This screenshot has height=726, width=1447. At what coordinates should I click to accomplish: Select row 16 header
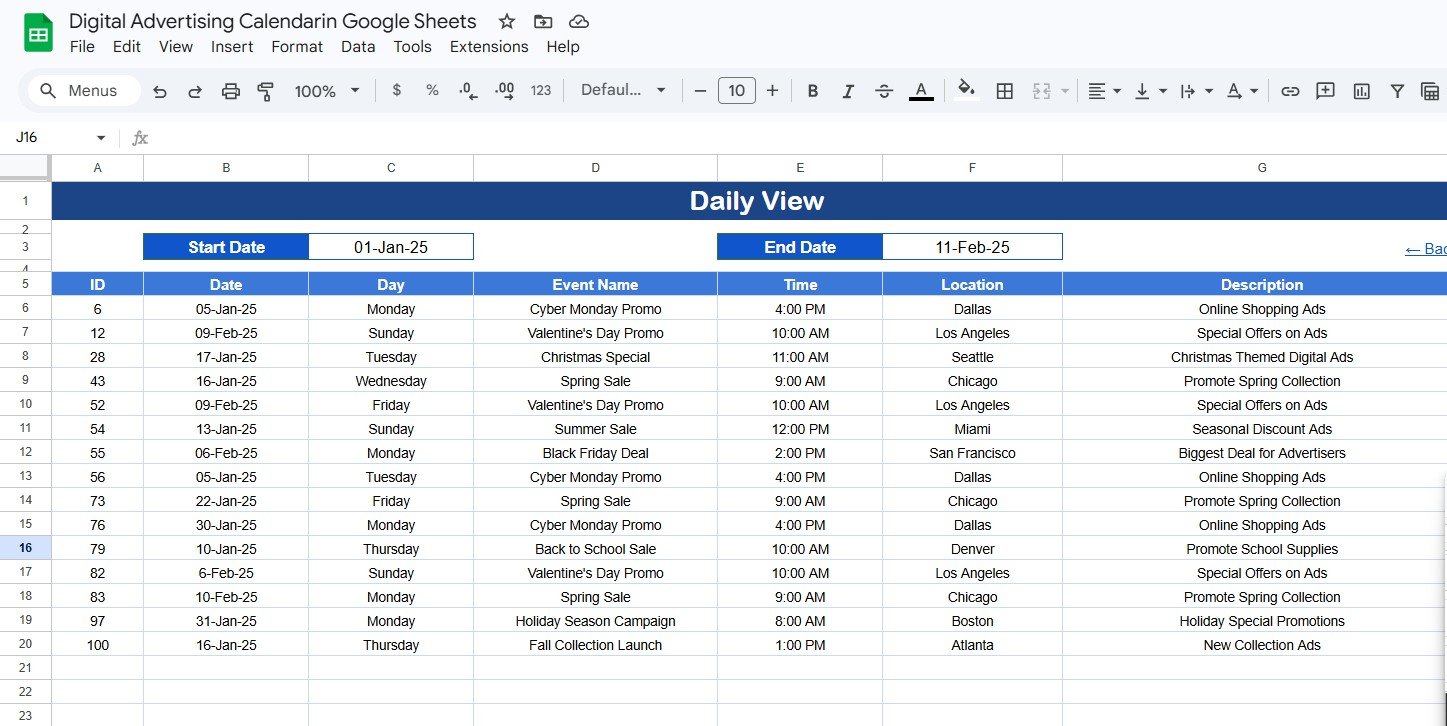[x=25, y=548]
